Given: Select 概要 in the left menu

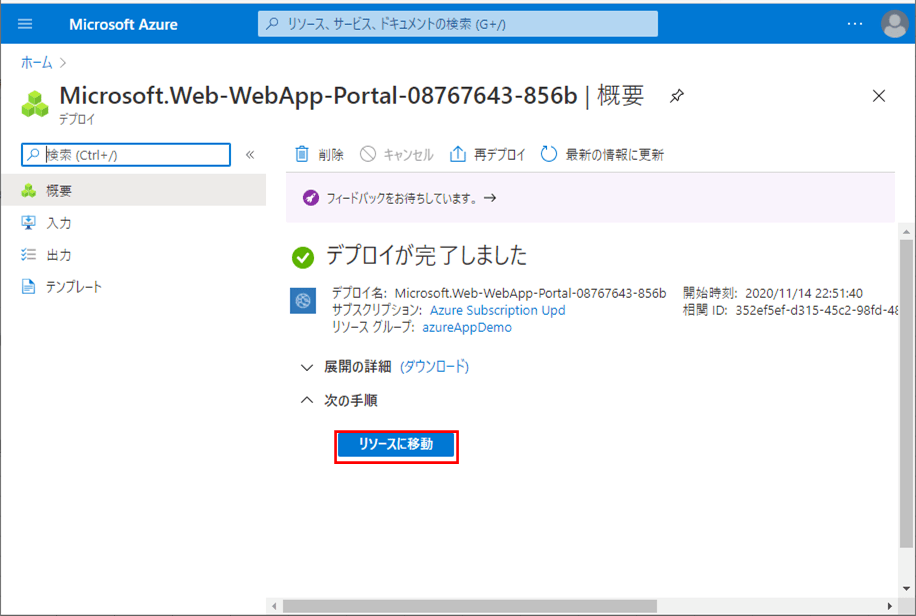Looking at the screenshot, I should tap(59, 190).
